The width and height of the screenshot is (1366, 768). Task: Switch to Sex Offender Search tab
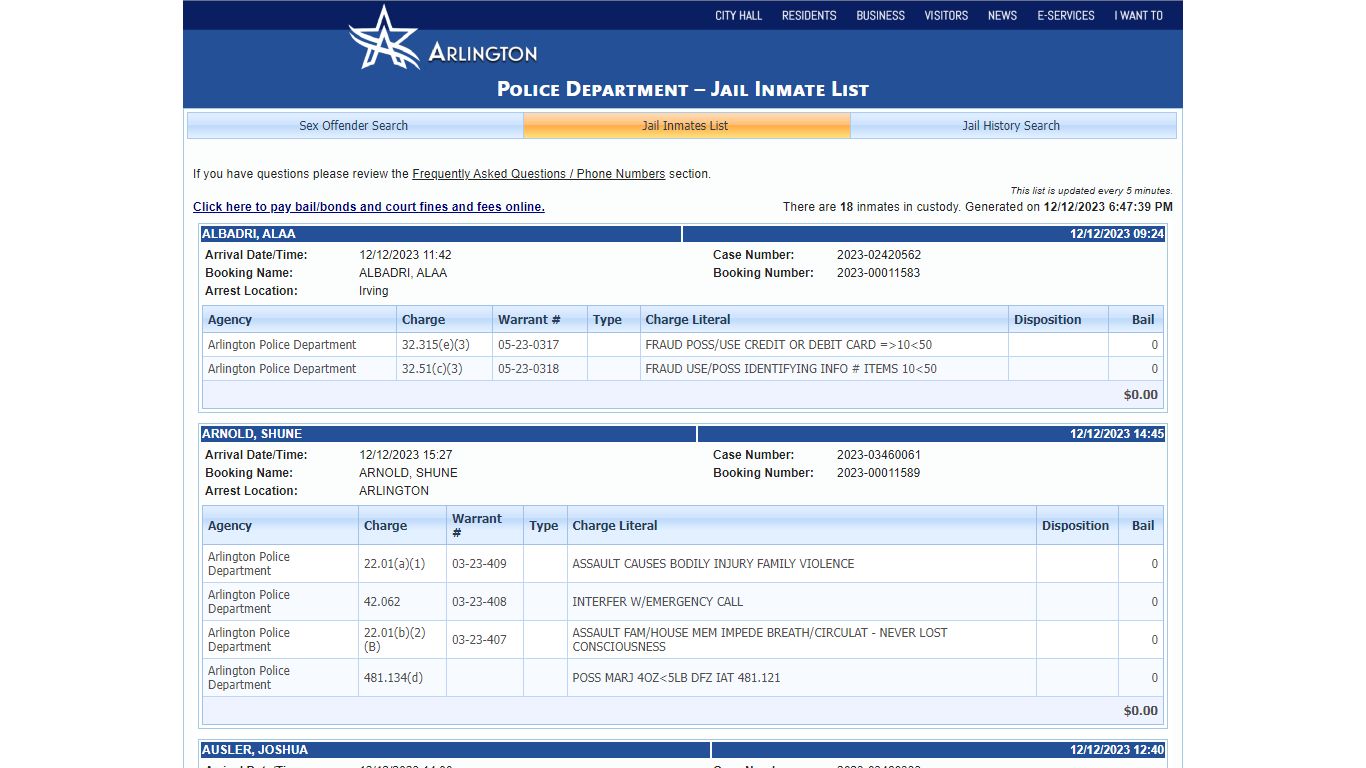coord(354,125)
